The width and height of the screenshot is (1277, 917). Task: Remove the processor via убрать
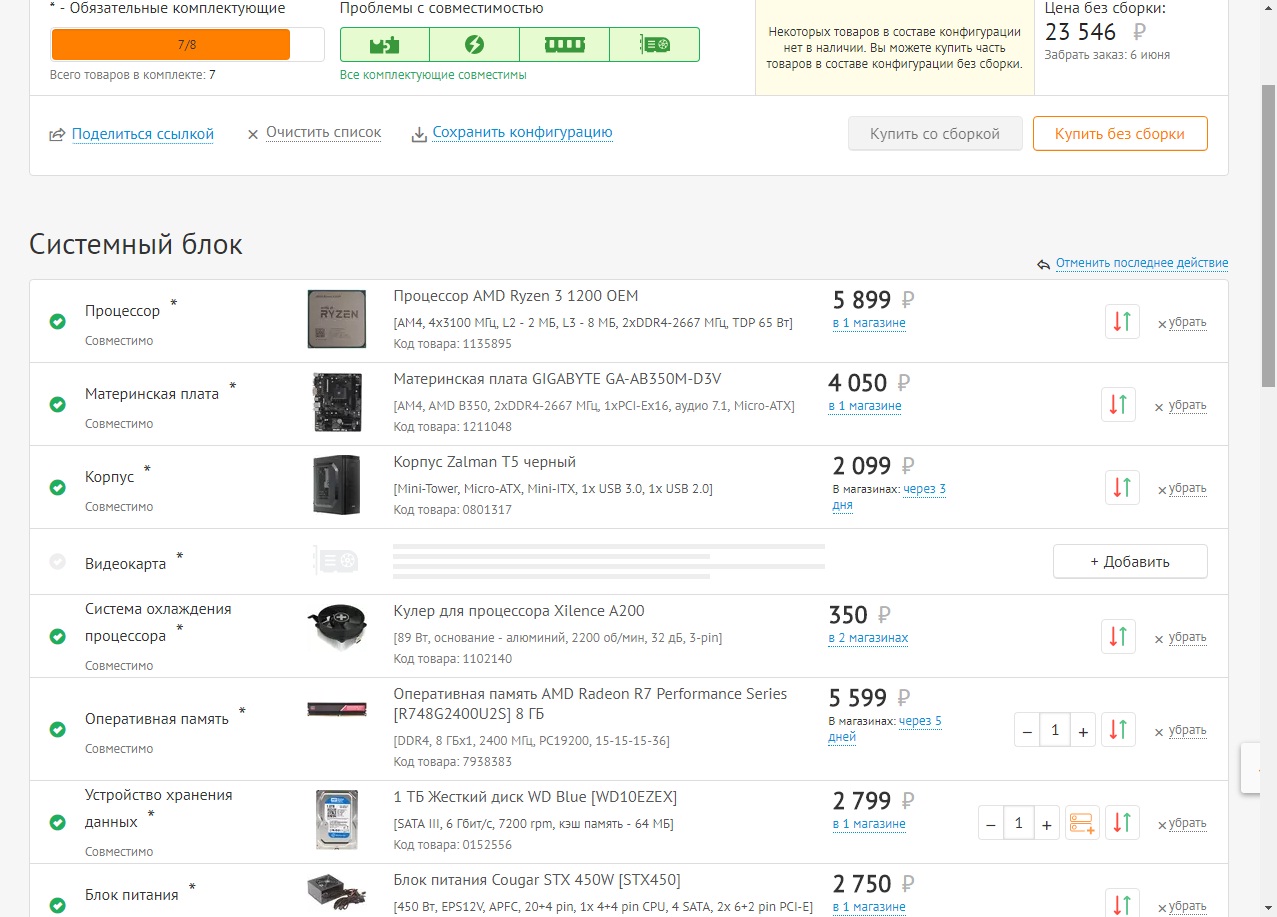click(1187, 322)
